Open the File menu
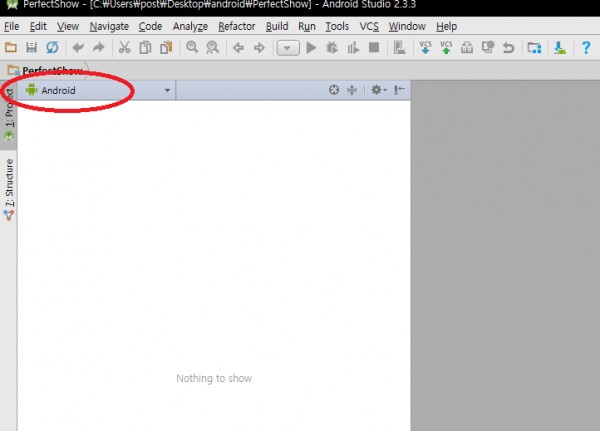 (x=11, y=26)
